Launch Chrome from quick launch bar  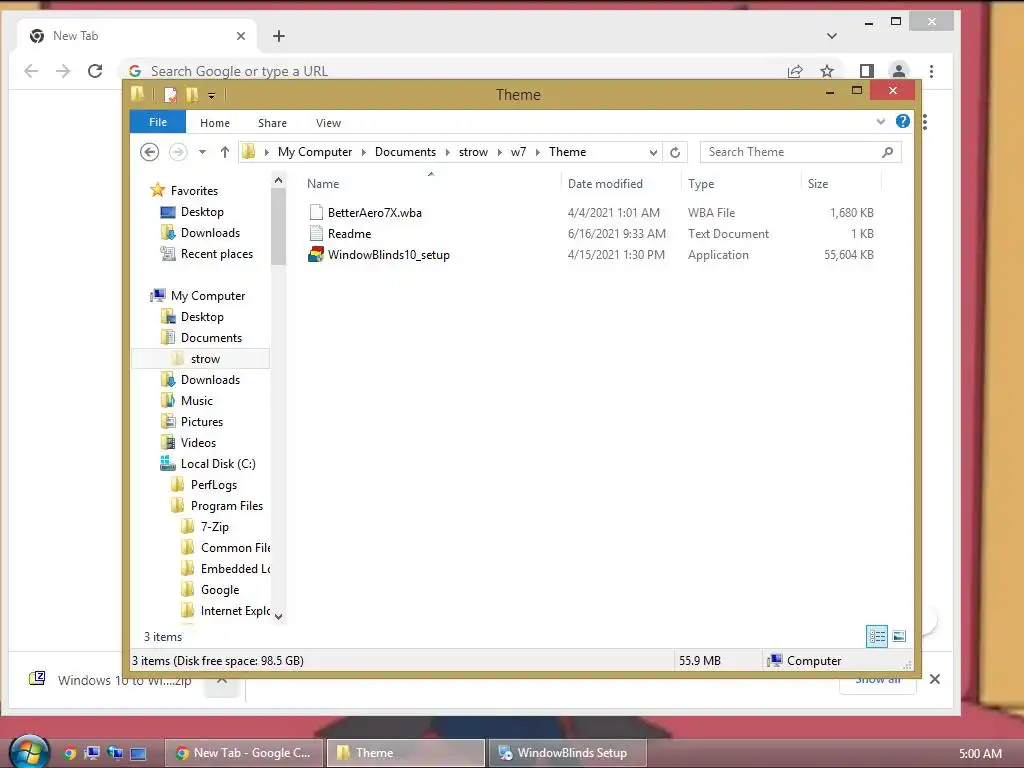[x=69, y=753]
